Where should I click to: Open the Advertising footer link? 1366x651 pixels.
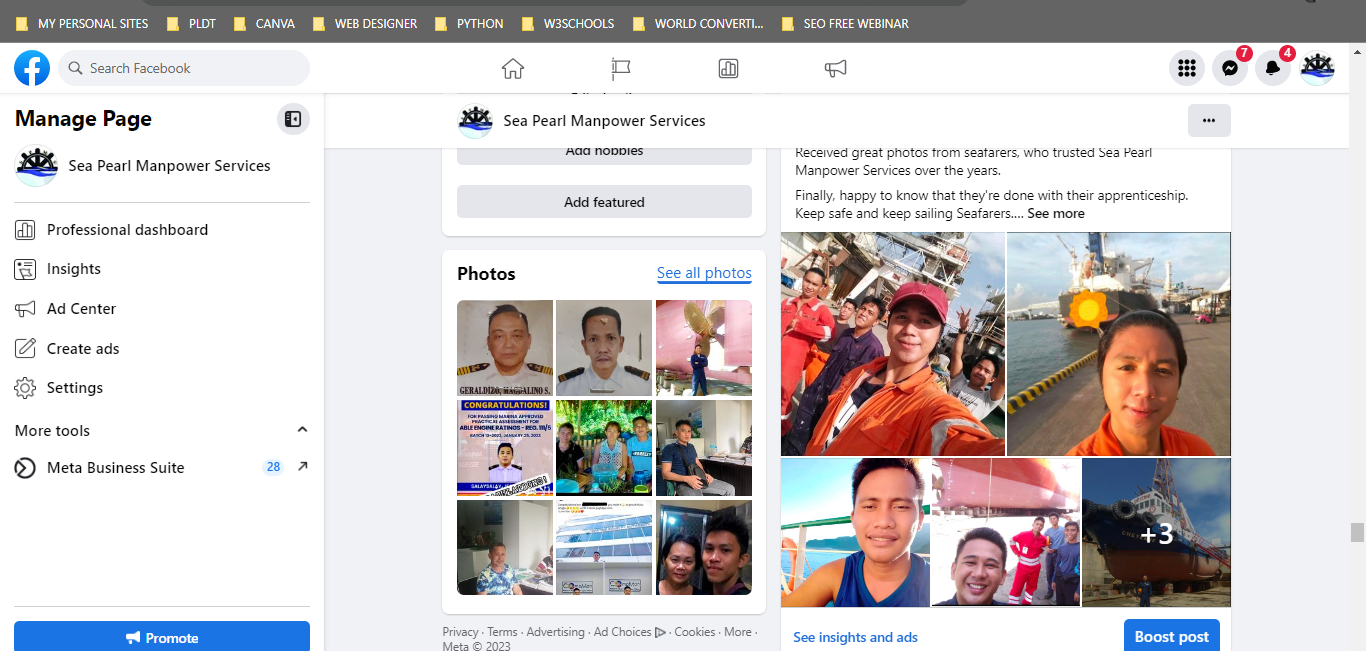pos(555,632)
